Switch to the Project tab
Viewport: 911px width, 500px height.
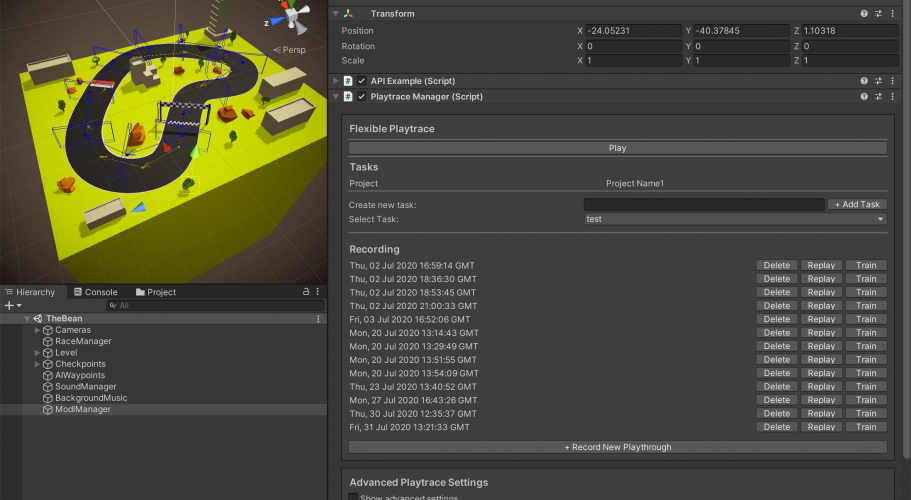[x=156, y=292]
